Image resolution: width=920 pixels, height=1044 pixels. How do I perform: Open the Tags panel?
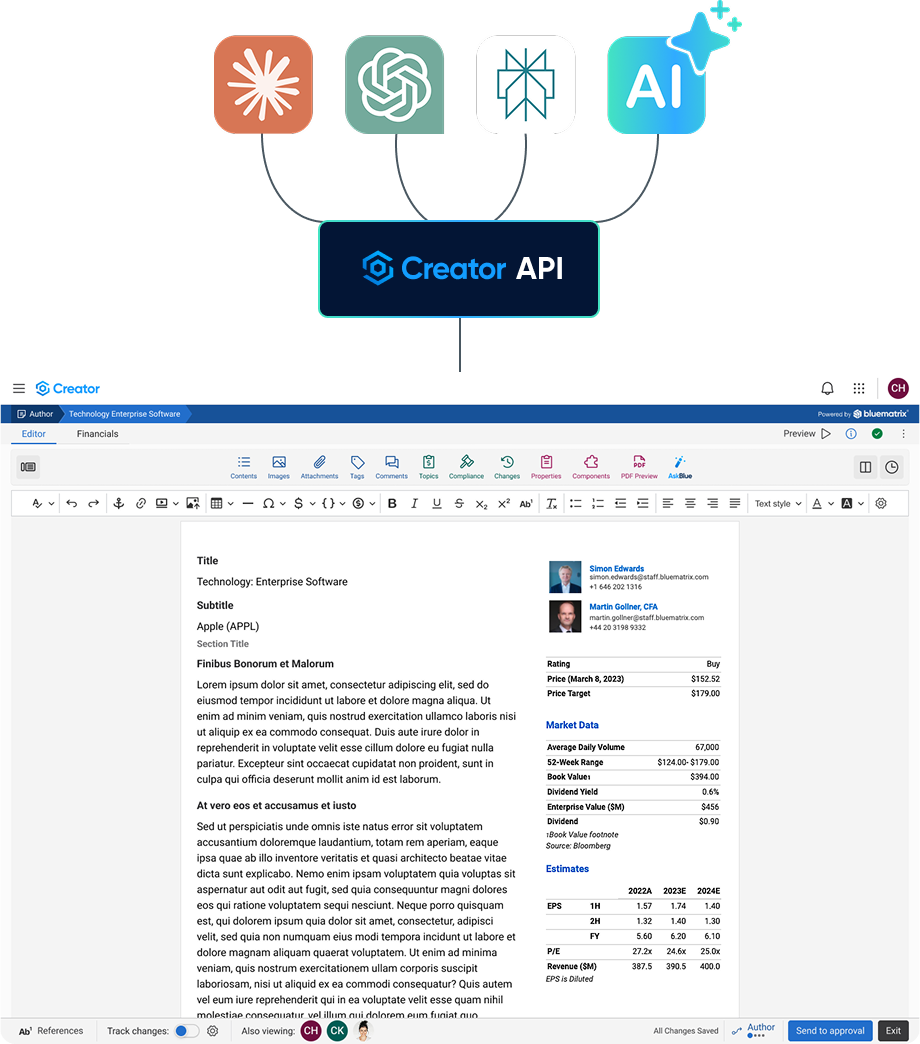point(357,467)
